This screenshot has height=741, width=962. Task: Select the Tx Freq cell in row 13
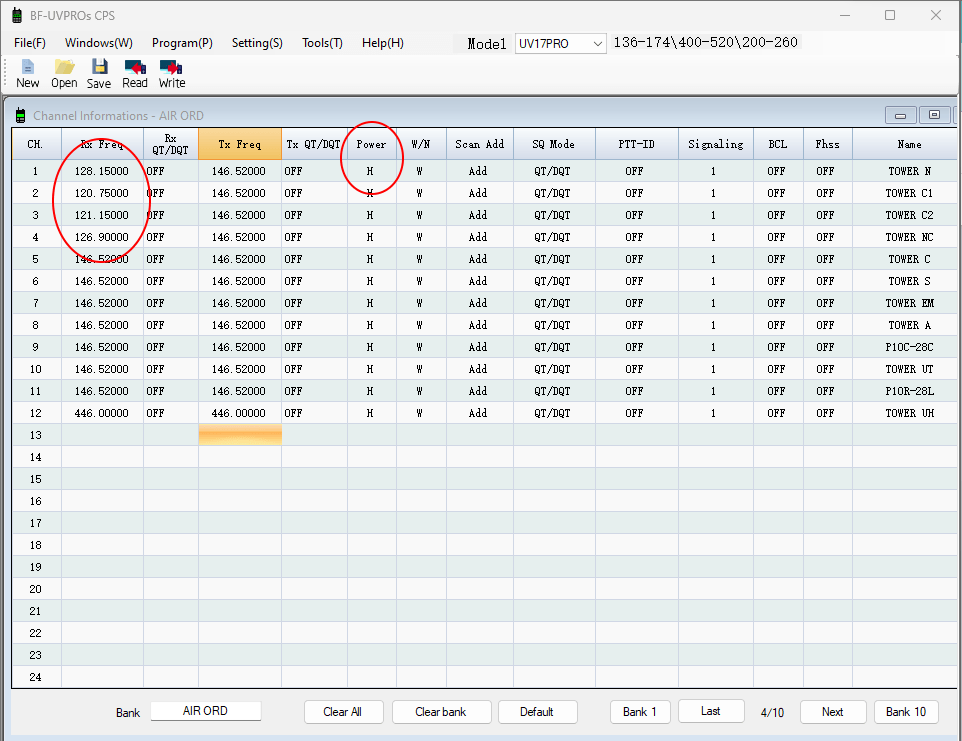click(240, 435)
